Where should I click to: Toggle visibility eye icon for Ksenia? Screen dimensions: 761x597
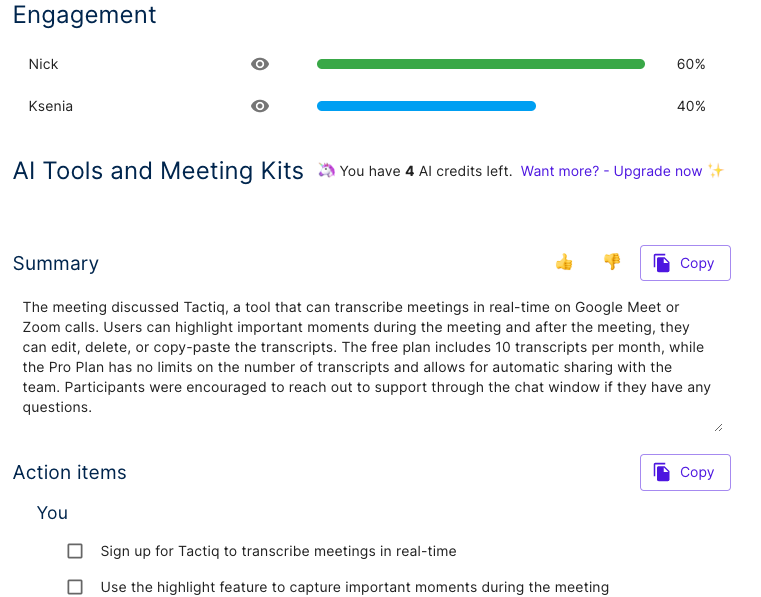(260, 106)
